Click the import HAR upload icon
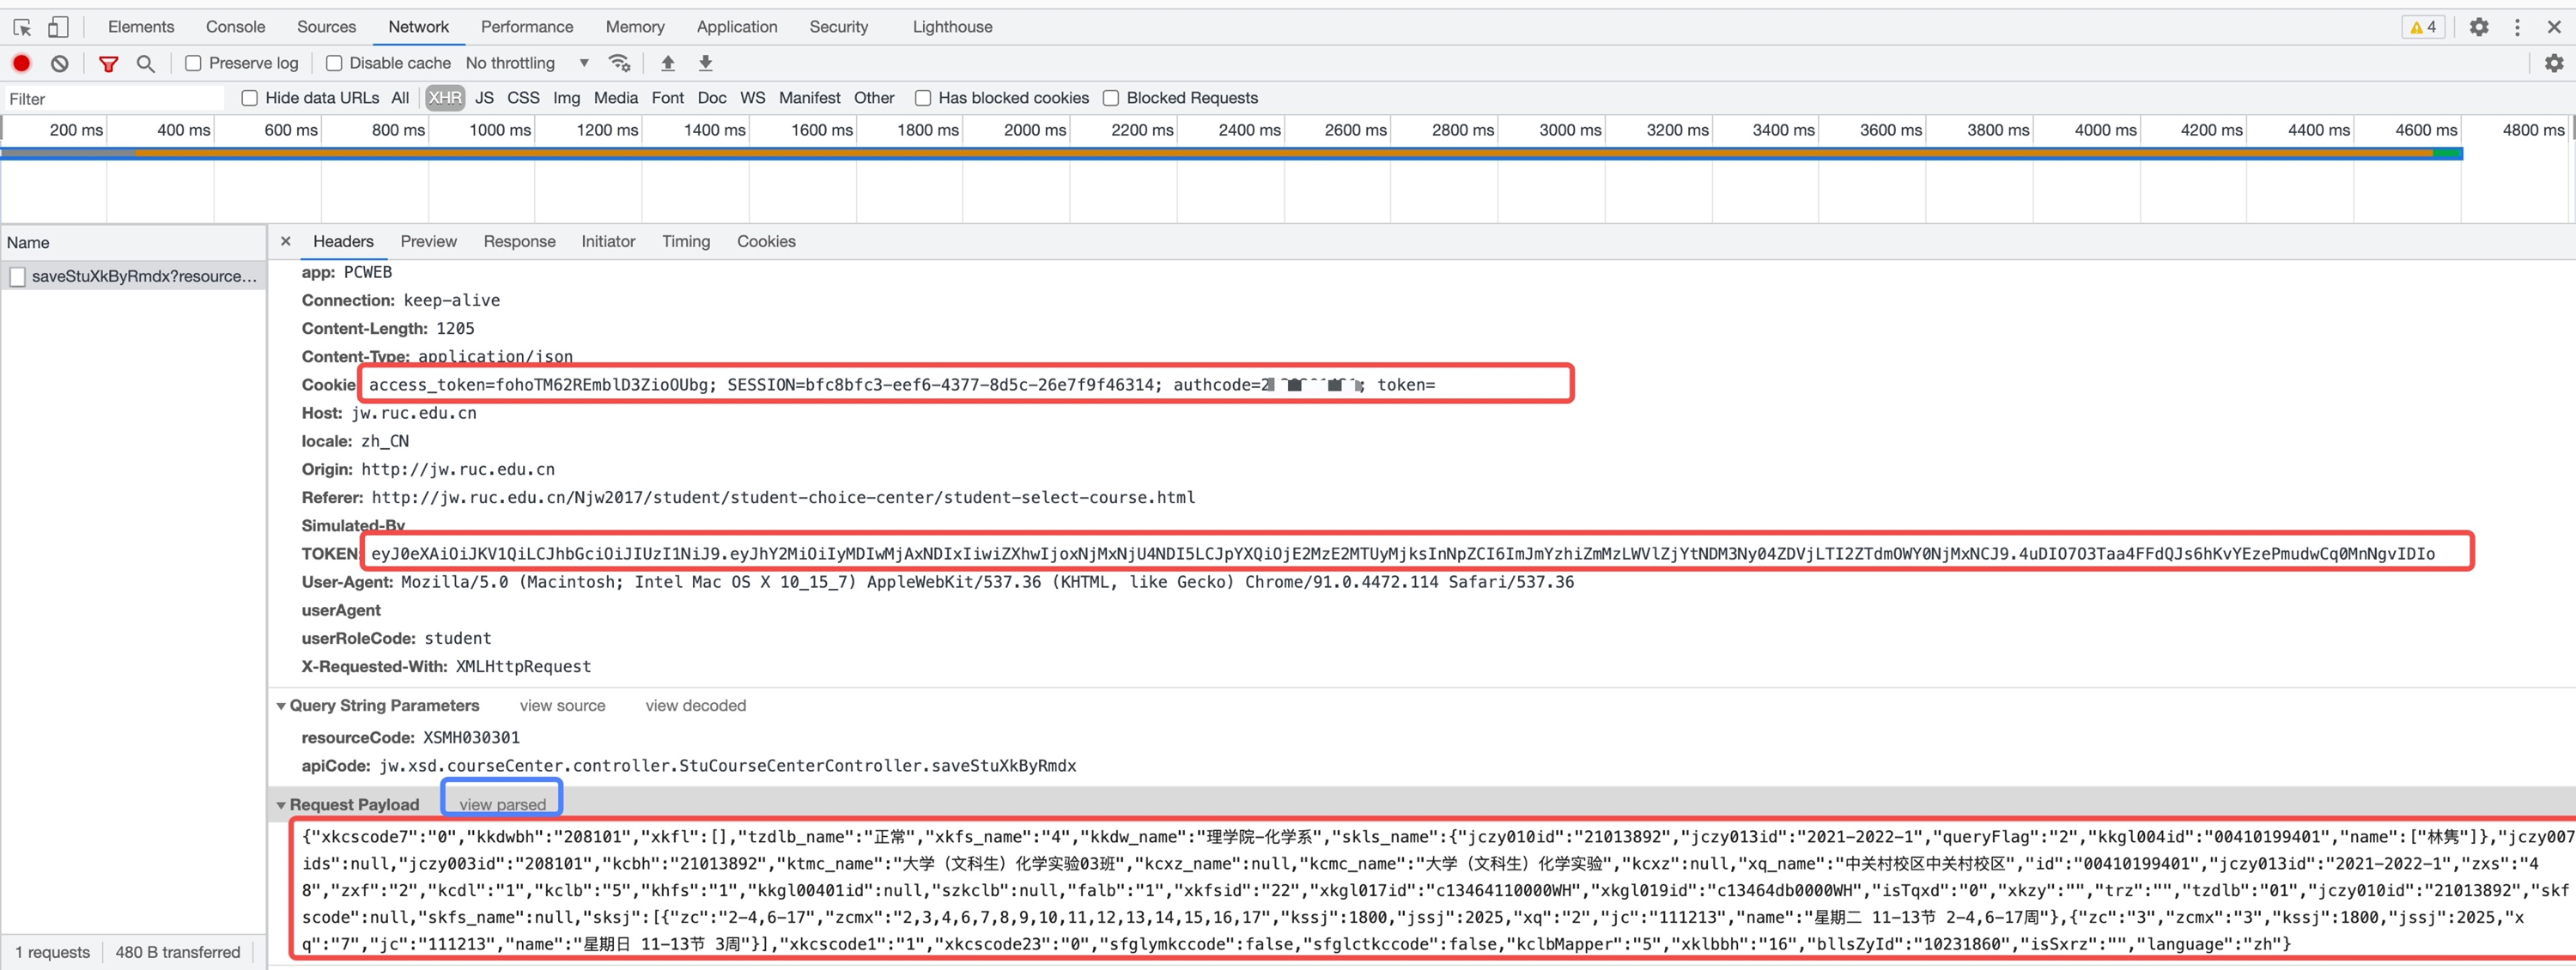The height and width of the screenshot is (970, 2576). [x=667, y=63]
